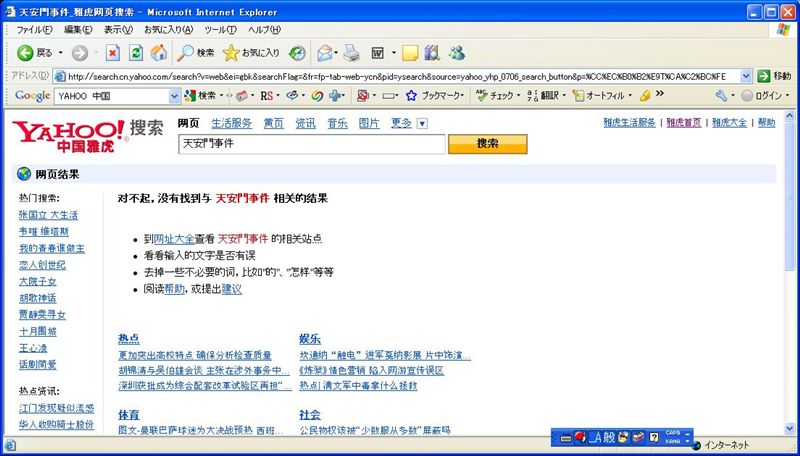Screen dimensions: 800x456
Task: Open the 热点 section heading link
Action: [x=129, y=339]
